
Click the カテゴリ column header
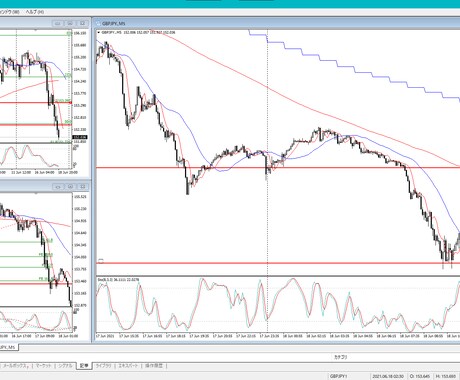(341, 357)
